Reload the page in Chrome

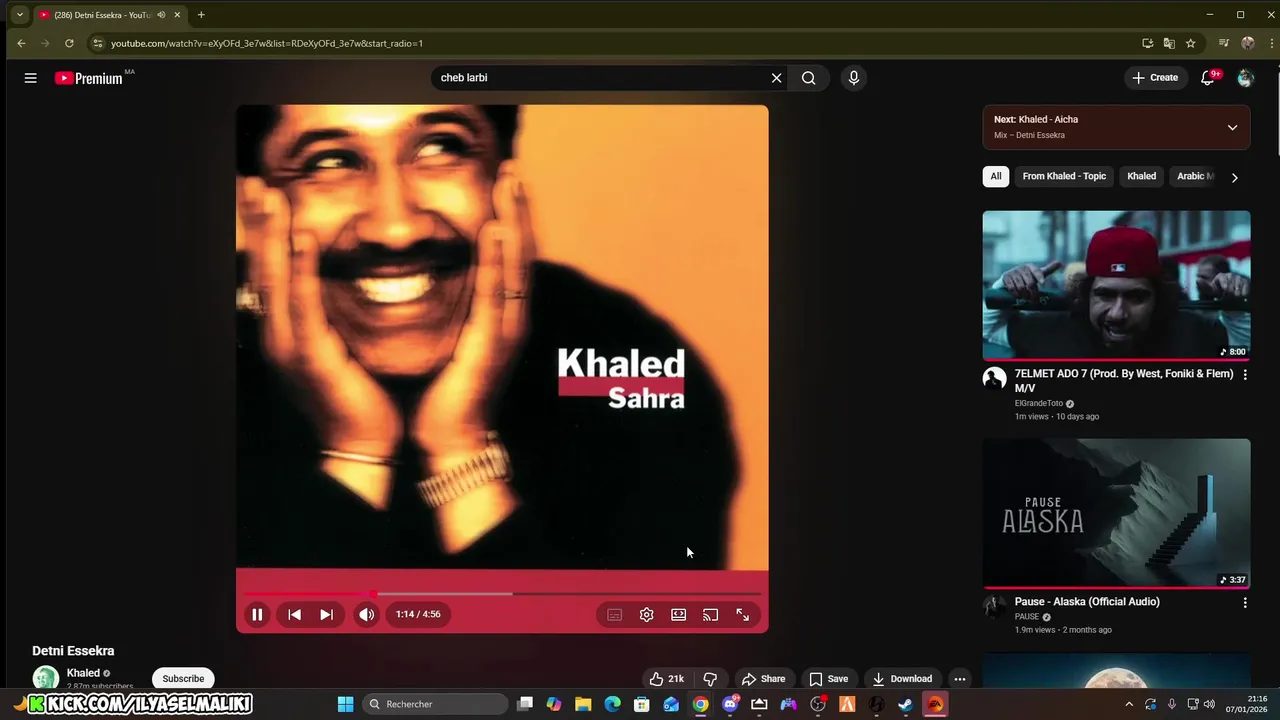point(69,43)
